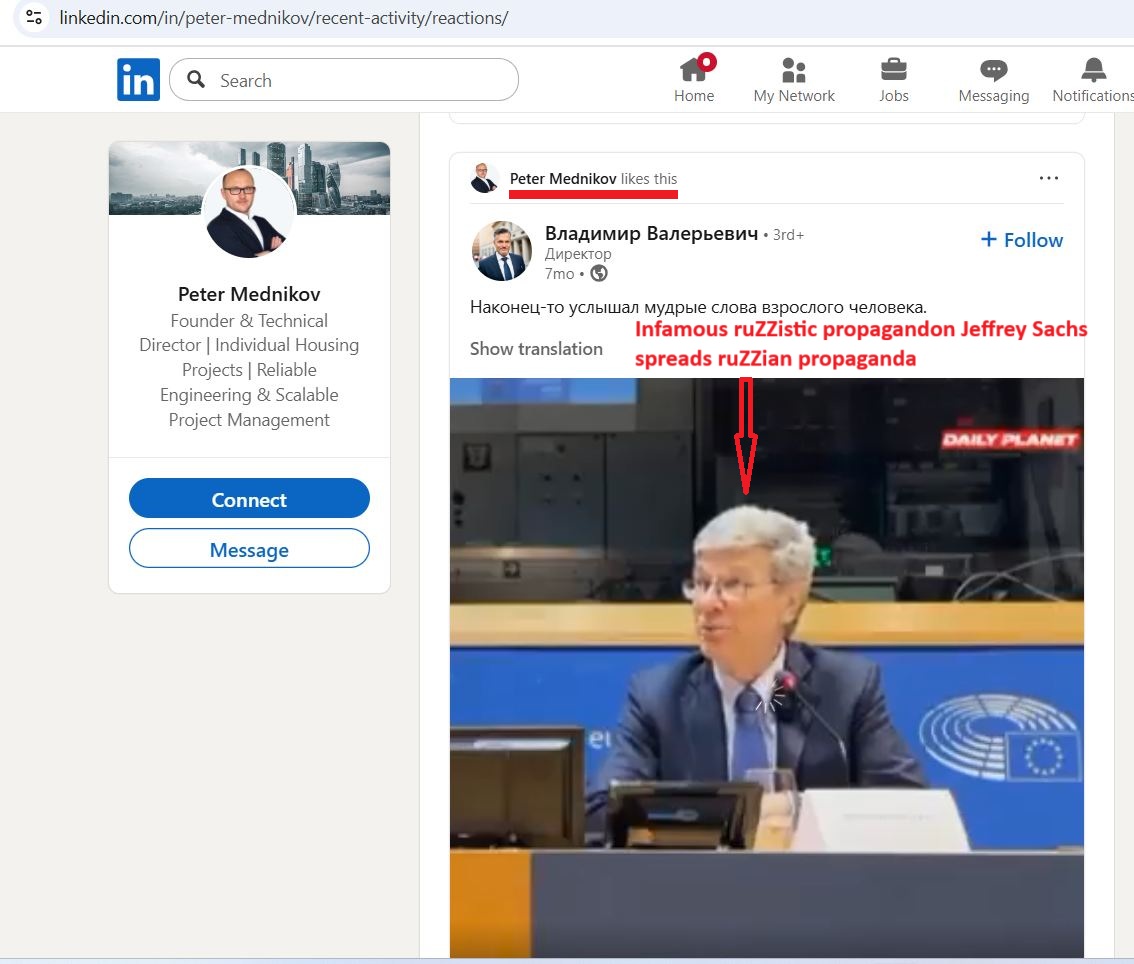This screenshot has width=1134, height=964.
Task: Open Владимир Валерьевич author name link
Action: click(651, 234)
